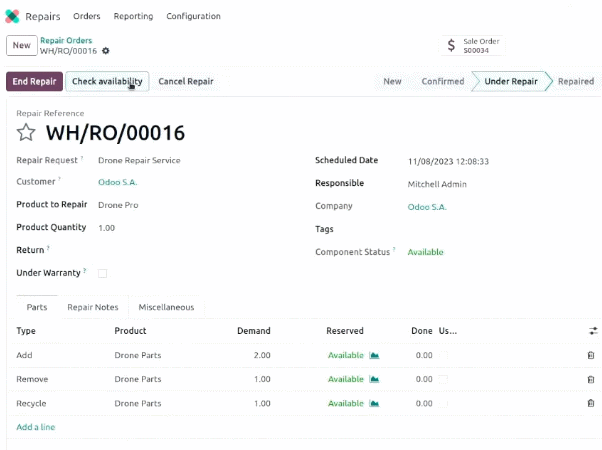Screen dimensions: 602x450
Task: Delete the Recycle Drone Parts line
Action: pyautogui.click(x=591, y=403)
